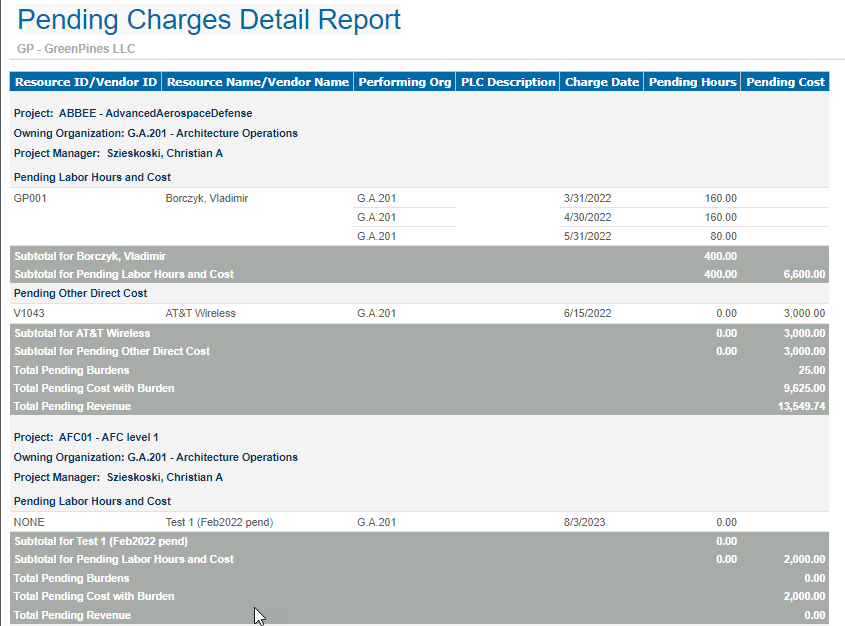Image resolution: width=845 pixels, height=626 pixels.
Task: Click the PLC Description column header
Action: (x=507, y=82)
